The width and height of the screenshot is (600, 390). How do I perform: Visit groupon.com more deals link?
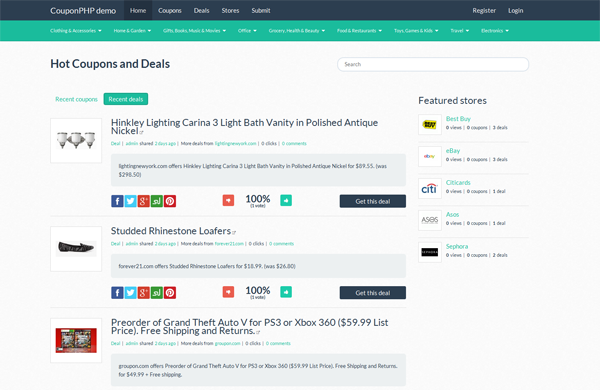[x=227, y=343]
